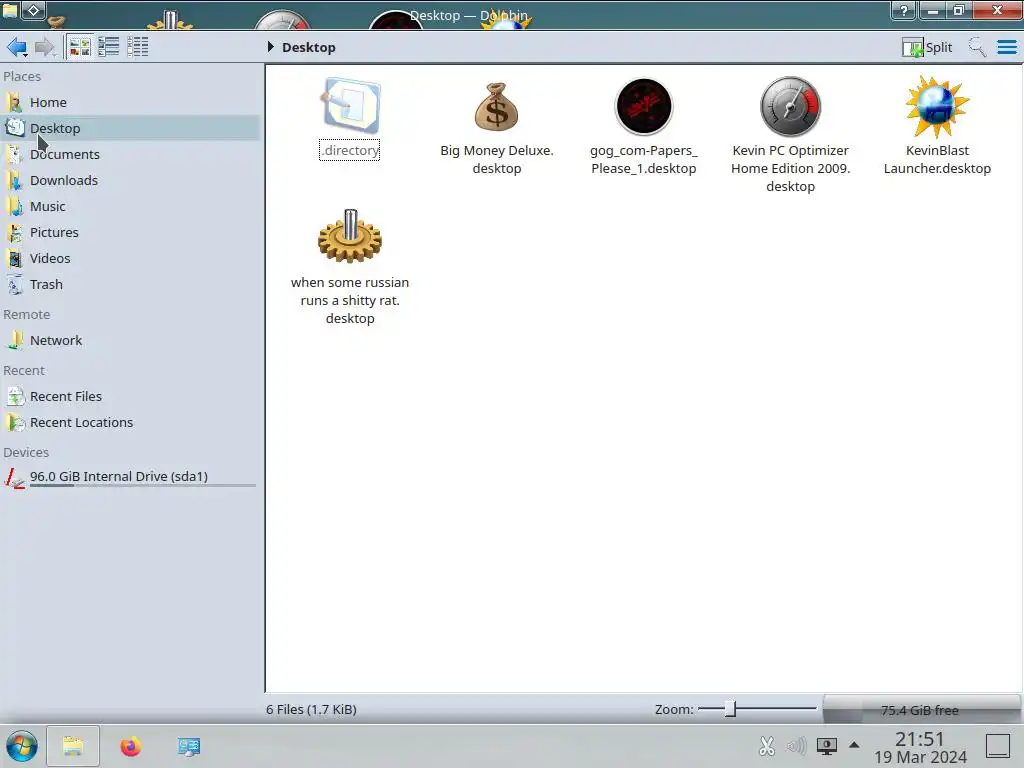Click the .directory file name label
This screenshot has height=768, width=1024.
[x=350, y=150]
